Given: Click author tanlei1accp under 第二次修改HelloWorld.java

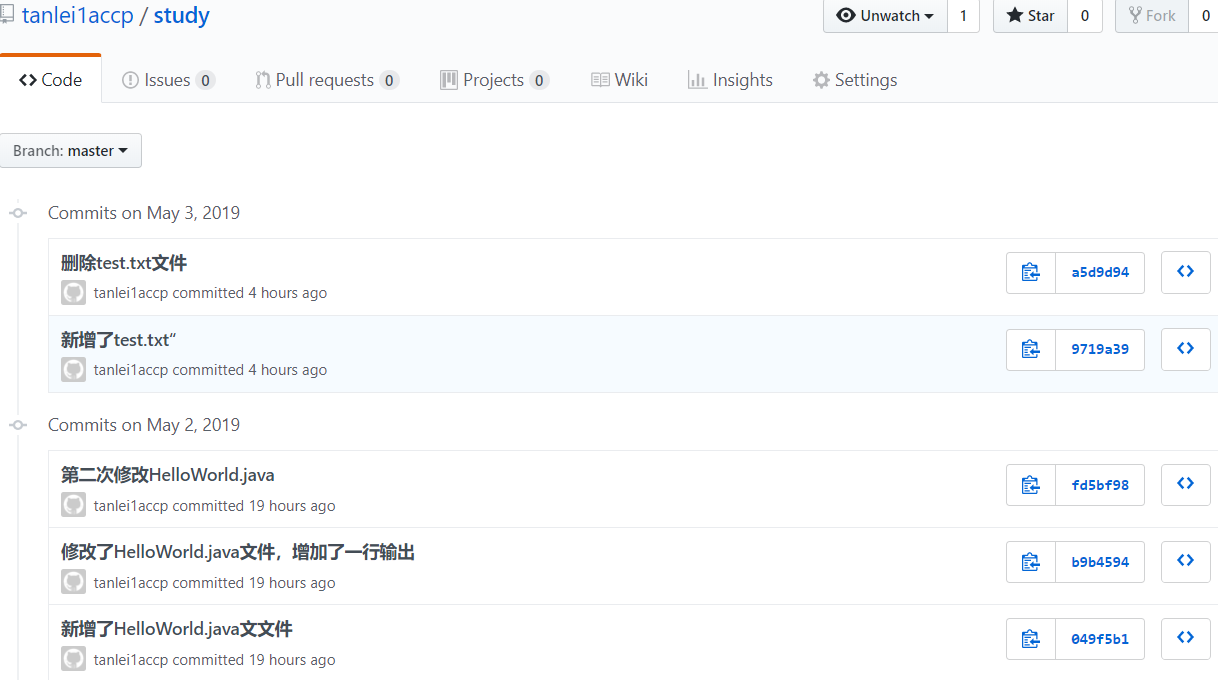Looking at the screenshot, I should click(x=131, y=506).
